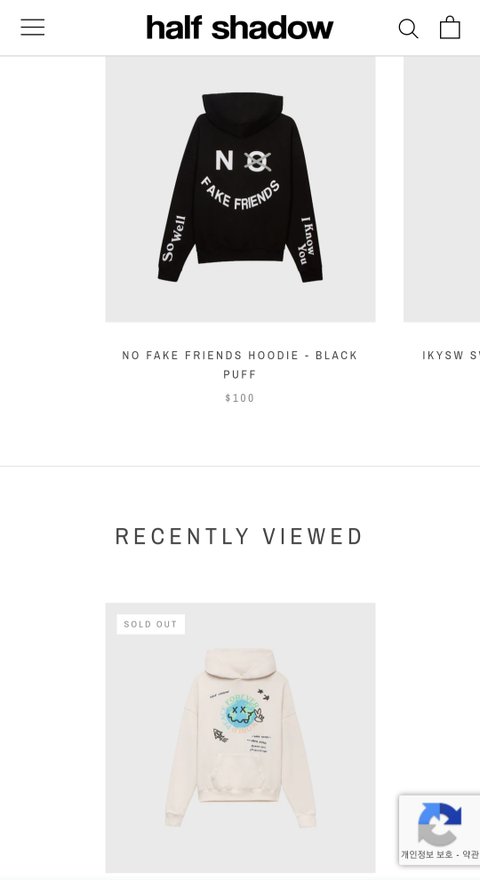Click the FAKE FRIENDS curved text print
The width and height of the screenshot is (480, 880).
click(x=240, y=194)
